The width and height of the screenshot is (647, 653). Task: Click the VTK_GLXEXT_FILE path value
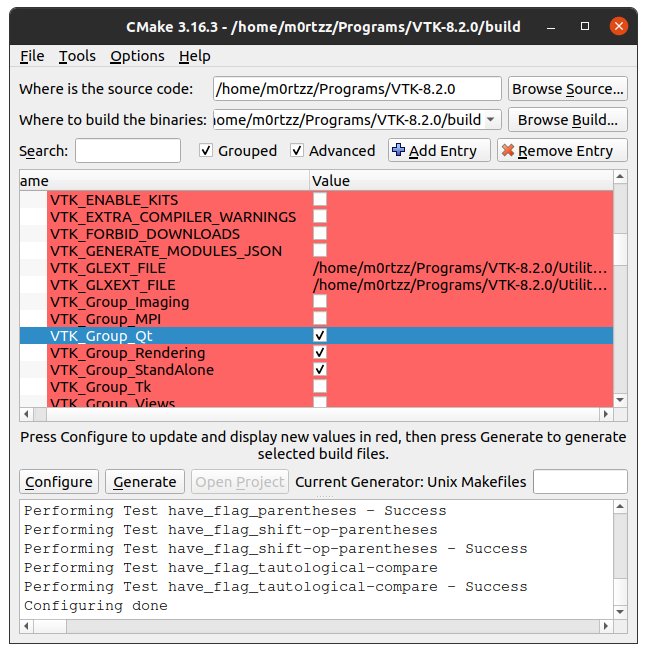pyautogui.click(x=460, y=285)
